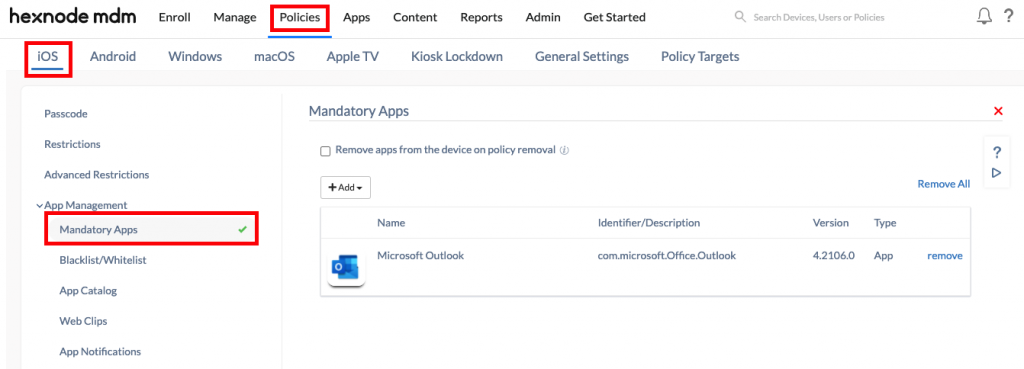Click the Remove All link
The image size is (1024, 369).
coord(944,184)
